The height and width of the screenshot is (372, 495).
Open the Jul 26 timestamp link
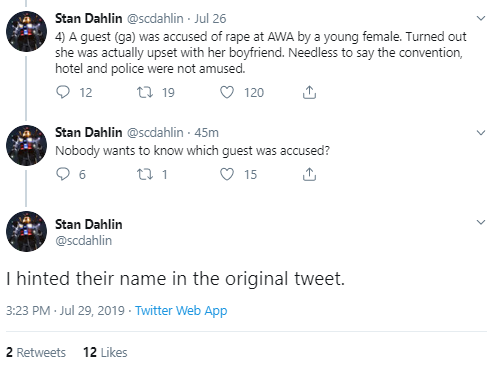[210, 18]
